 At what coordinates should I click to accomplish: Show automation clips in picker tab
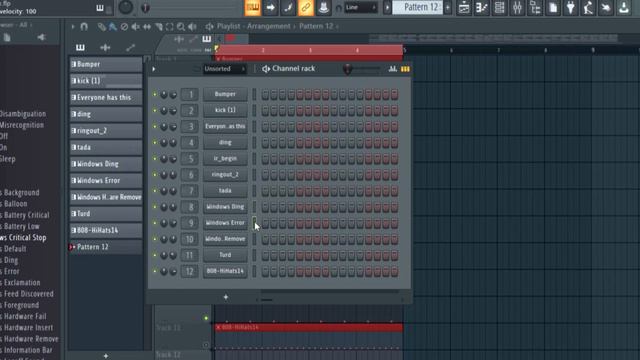(x=130, y=48)
